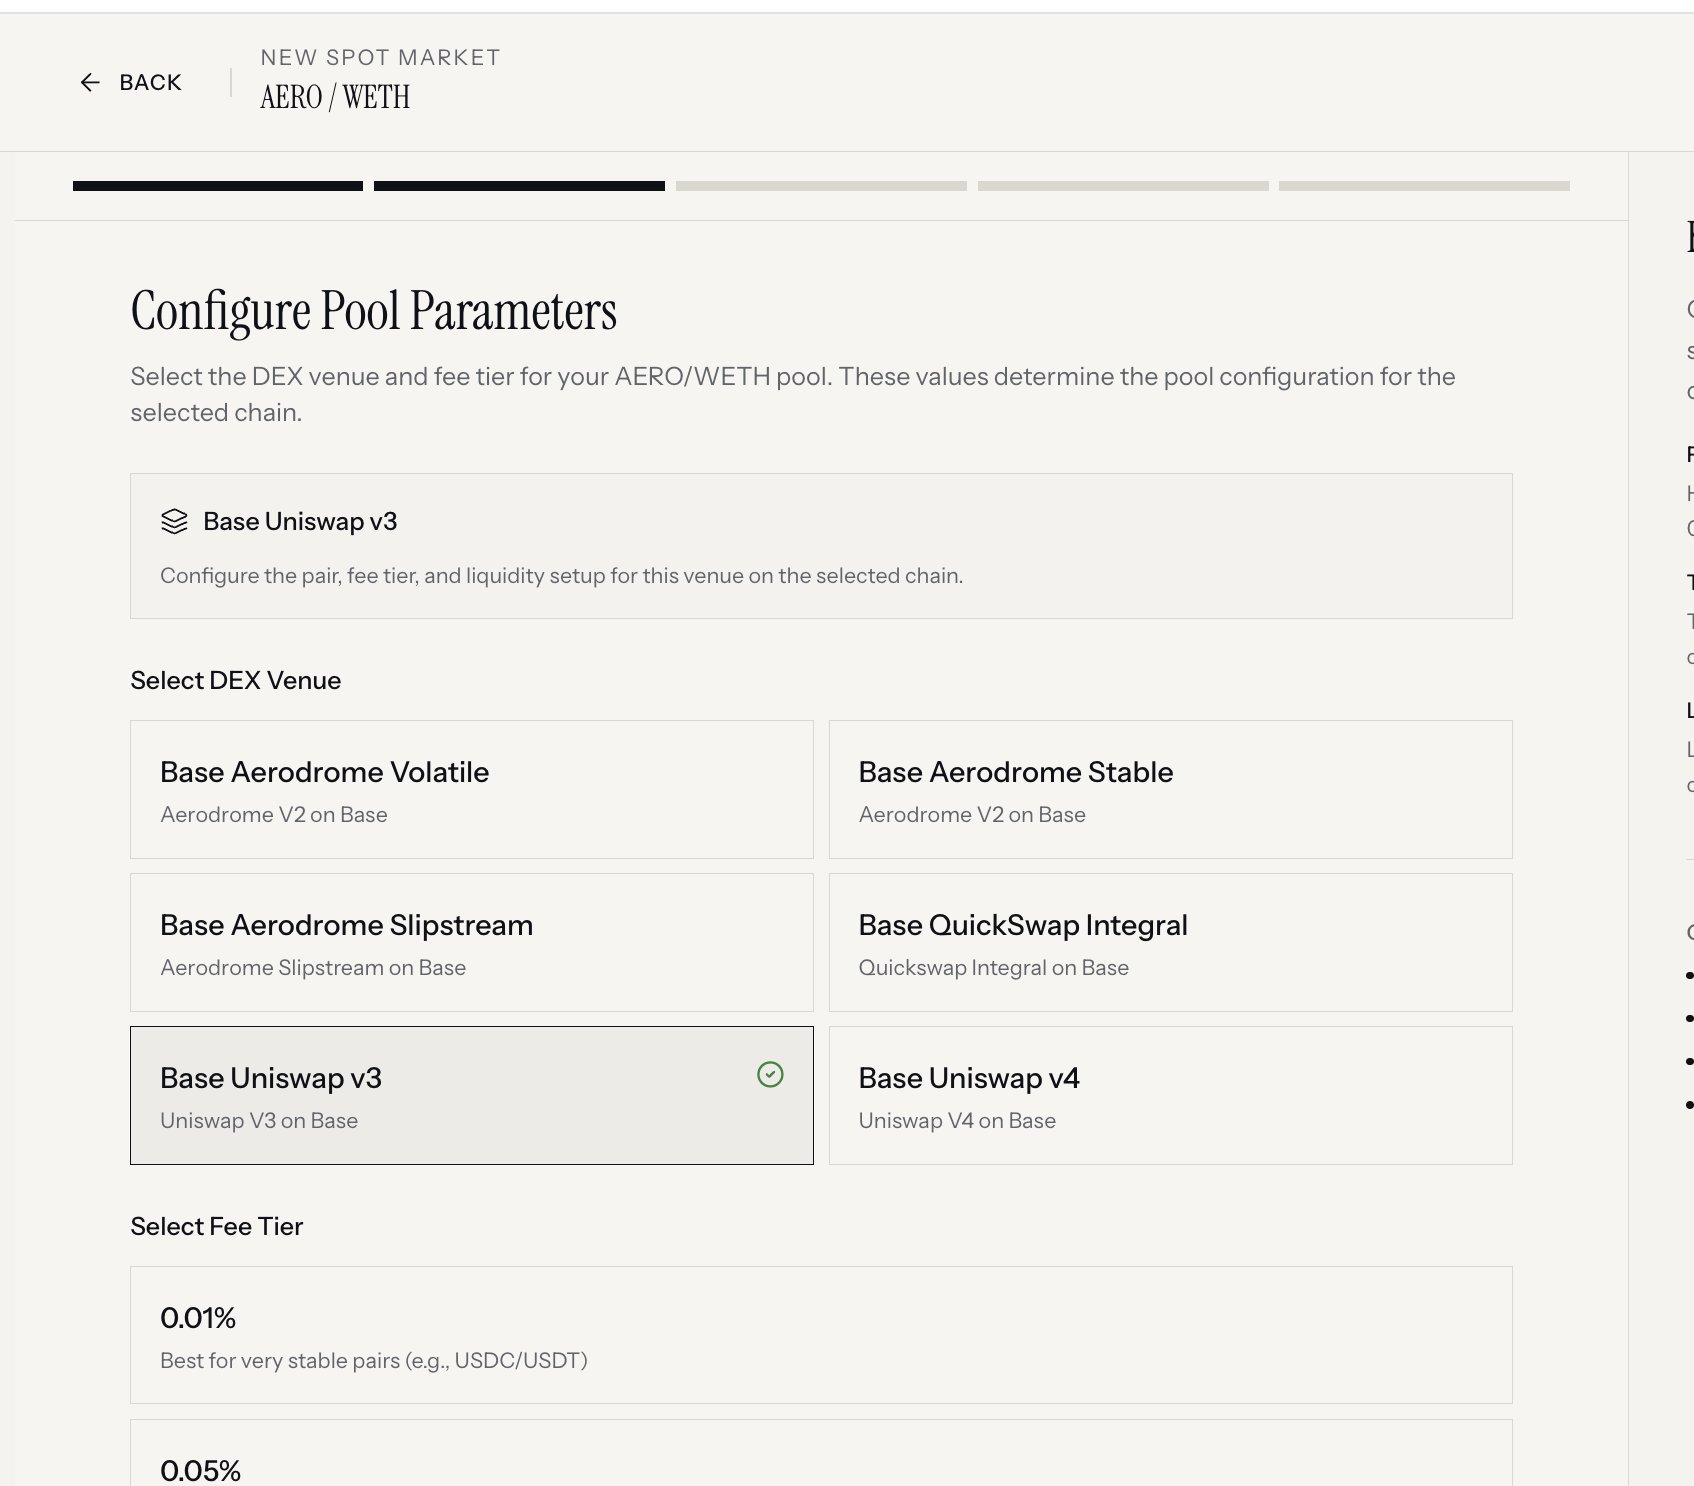
Task: Click the fourth progress step bar
Action: tap(1123, 186)
